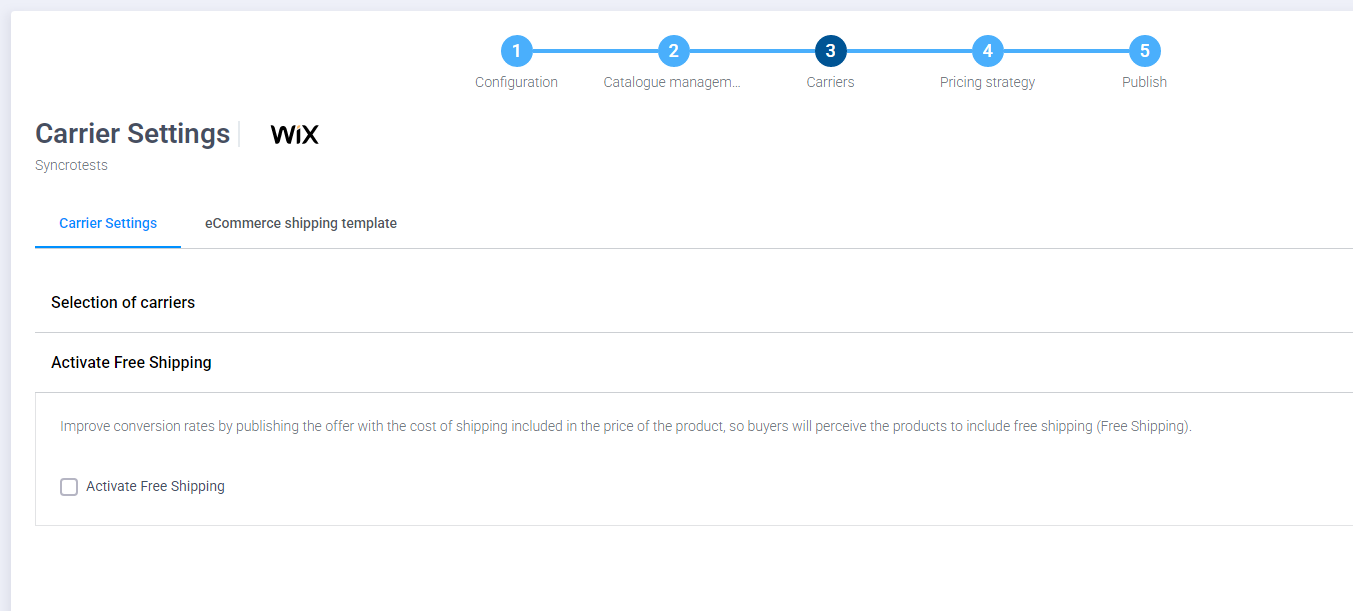
Task: Click the Wix logo
Action: click(x=294, y=134)
